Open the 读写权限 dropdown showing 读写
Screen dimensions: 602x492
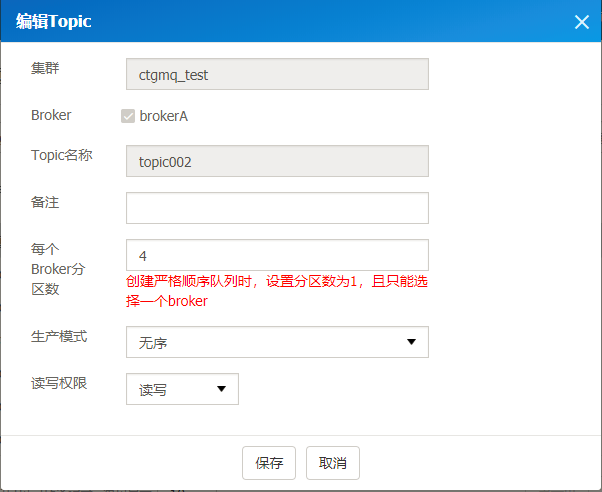pos(182,389)
